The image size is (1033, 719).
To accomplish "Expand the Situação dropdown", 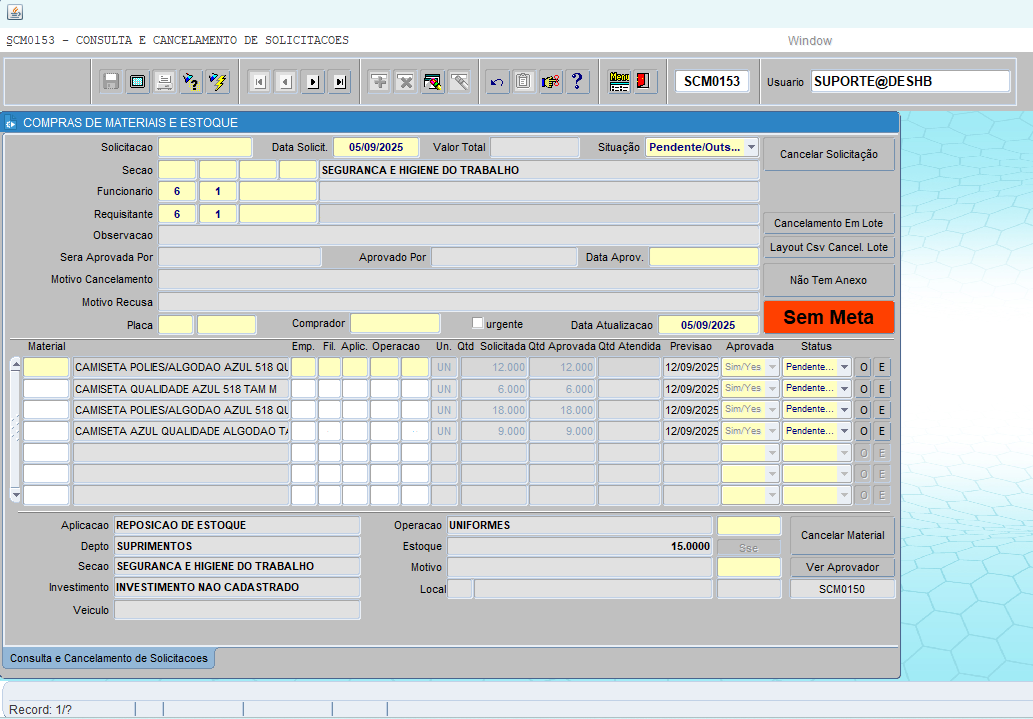I will pos(750,147).
